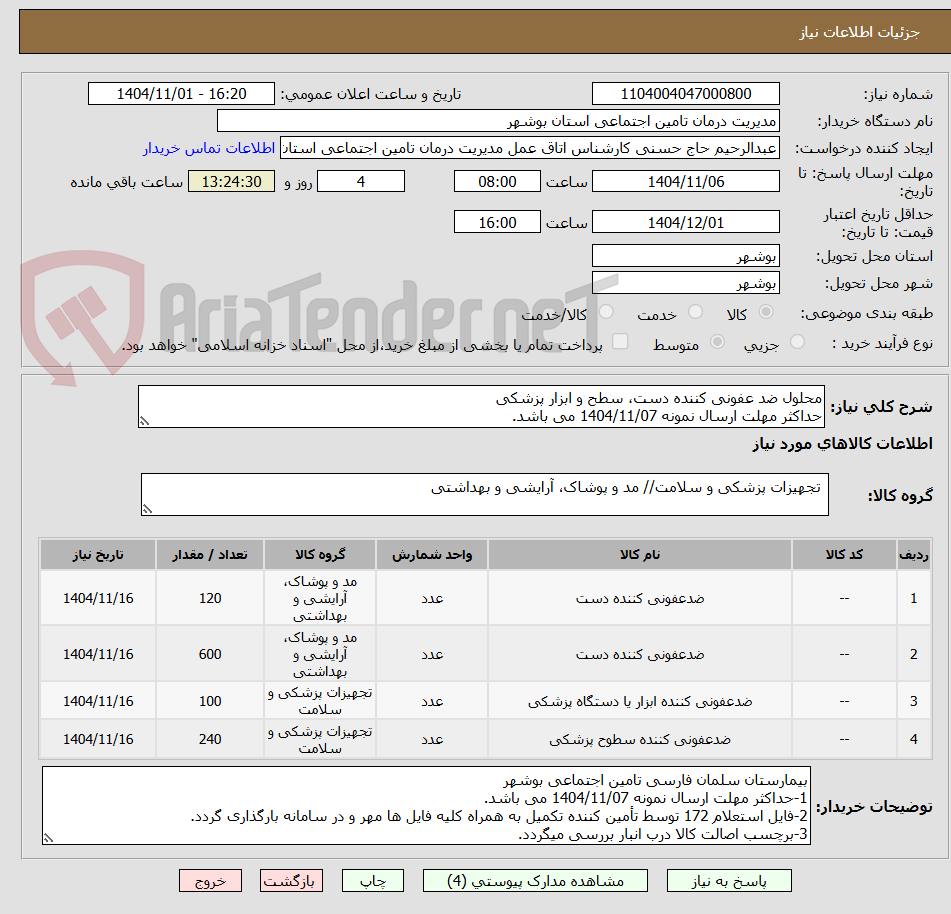This screenshot has width=951, height=914.
Task: Click the کد کالا column header
Action: (844, 554)
